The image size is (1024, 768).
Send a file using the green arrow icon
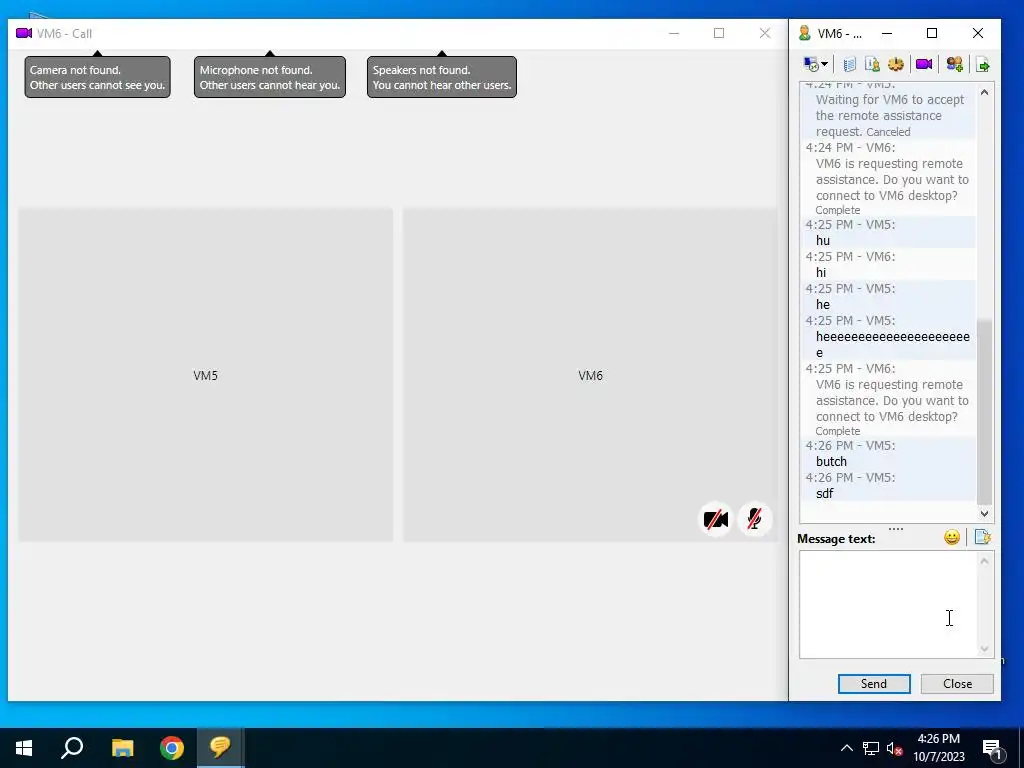point(982,64)
